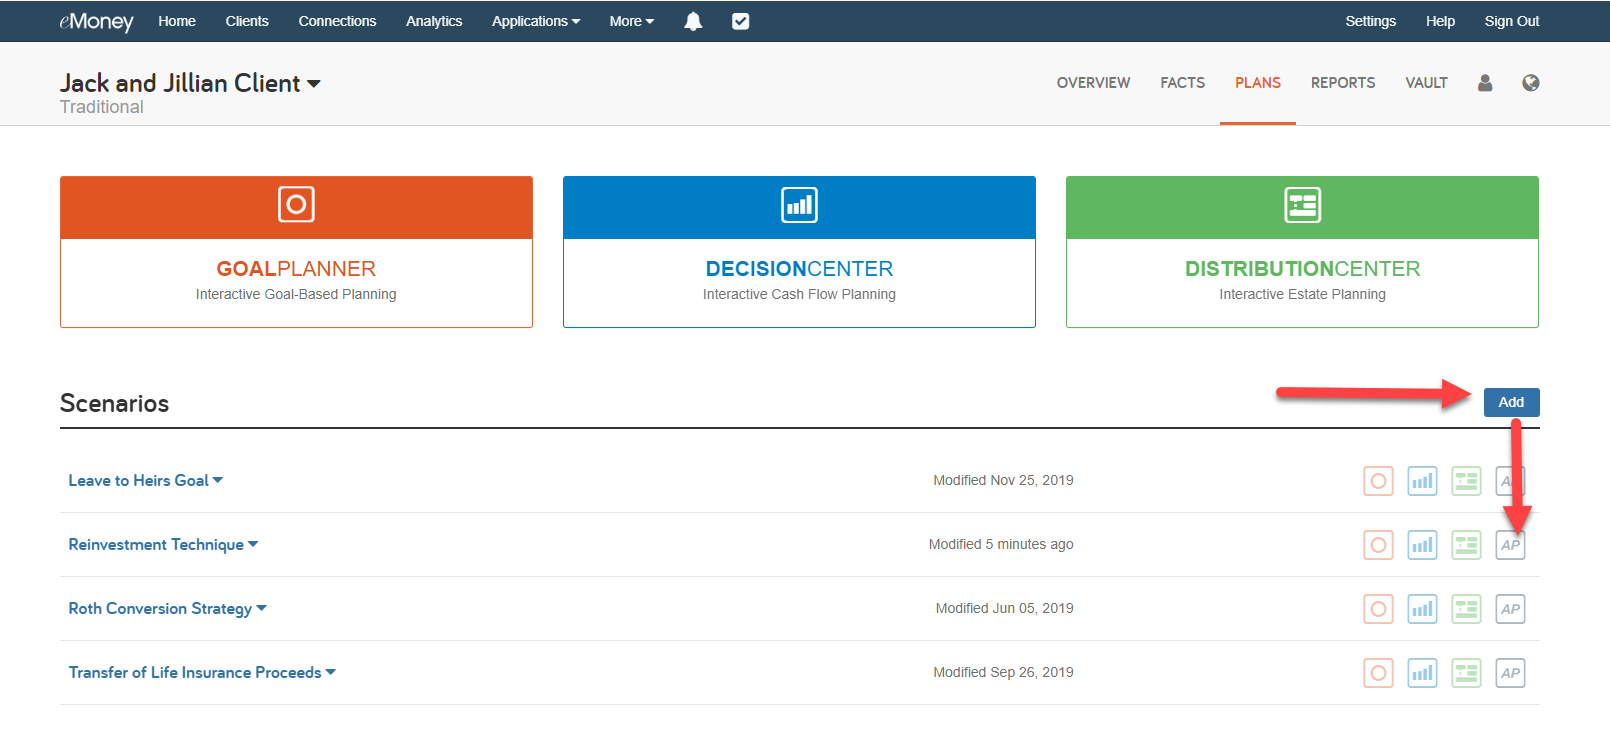The height and width of the screenshot is (756, 1610).
Task: Click 'Interactive Estate Planning' subtitle
Action: click(1302, 294)
